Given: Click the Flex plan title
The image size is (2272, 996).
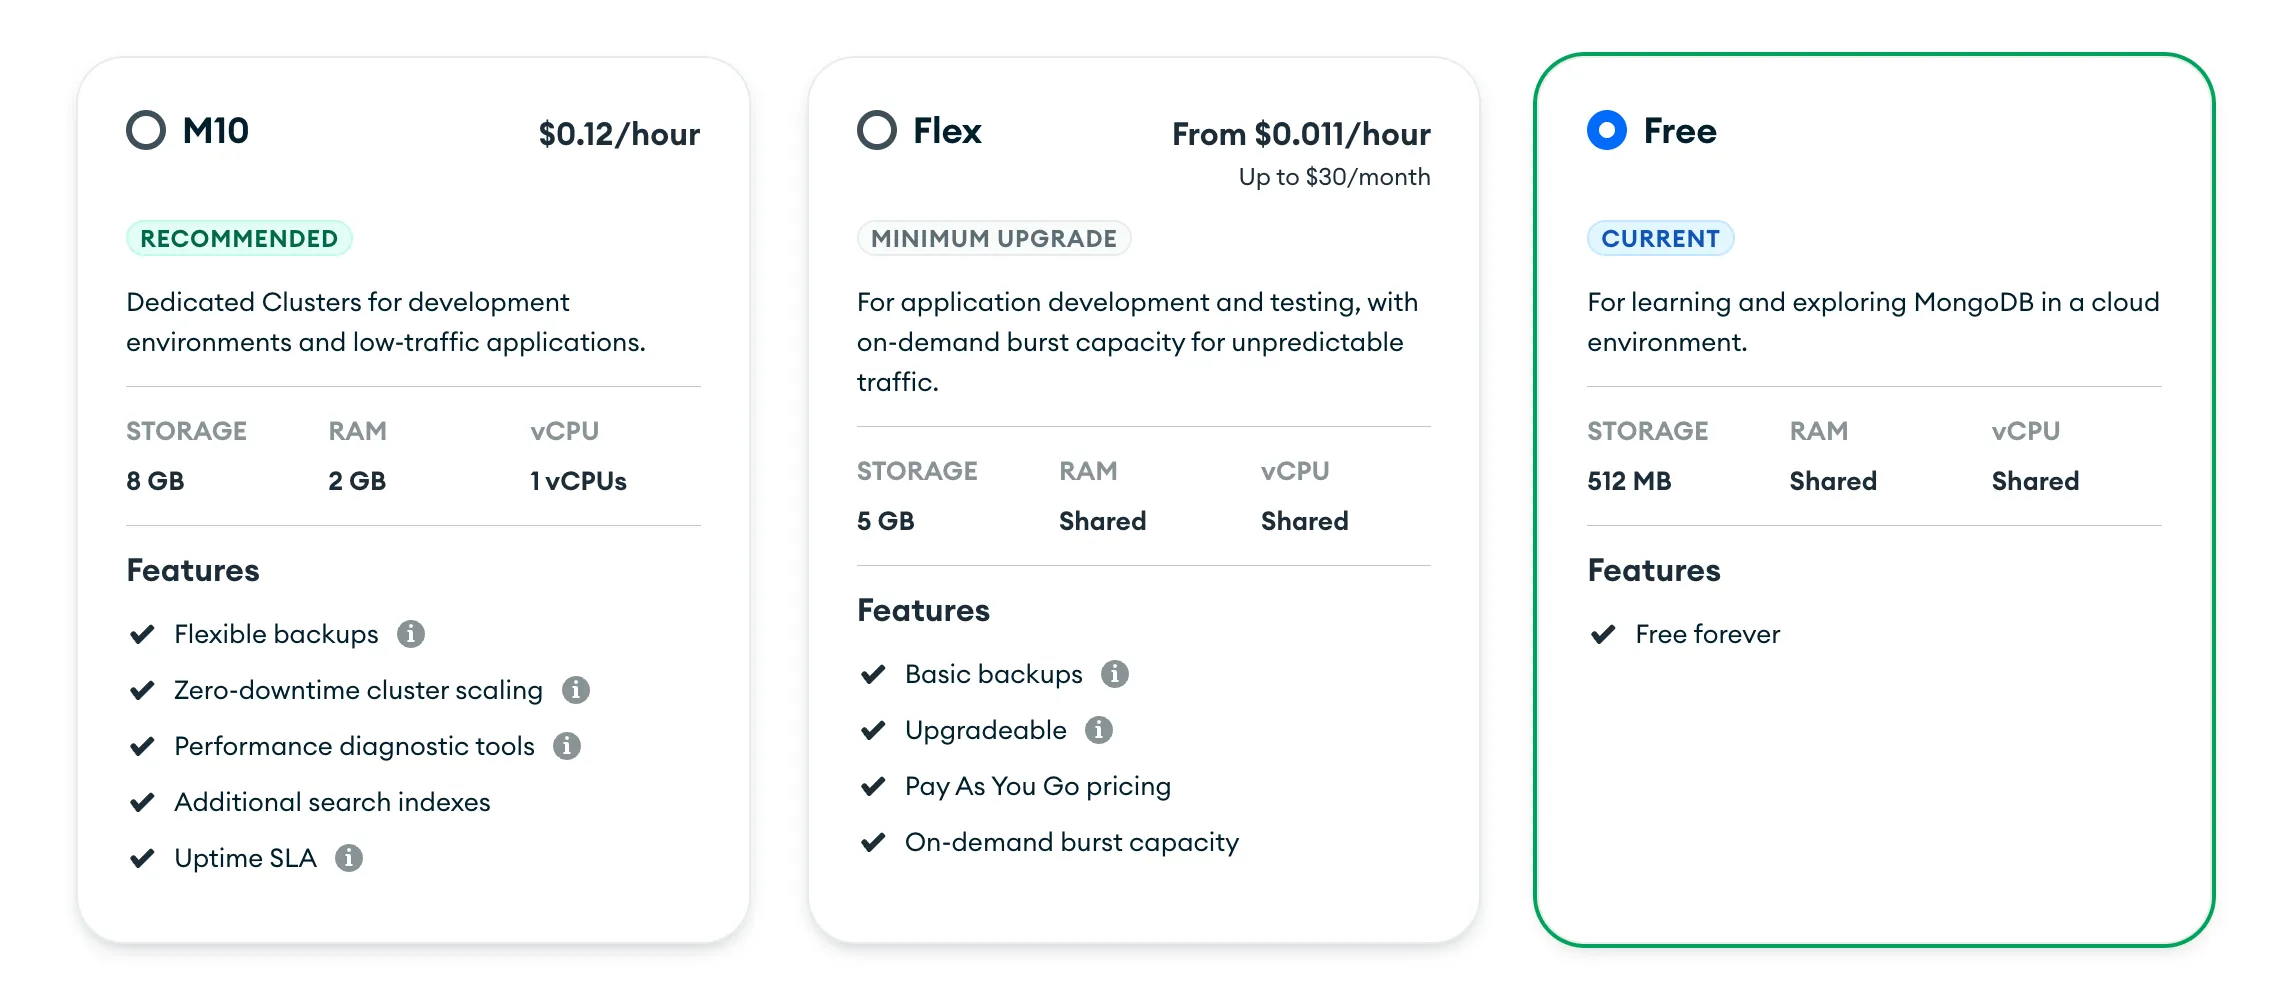Looking at the screenshot, I should (947, 131).
